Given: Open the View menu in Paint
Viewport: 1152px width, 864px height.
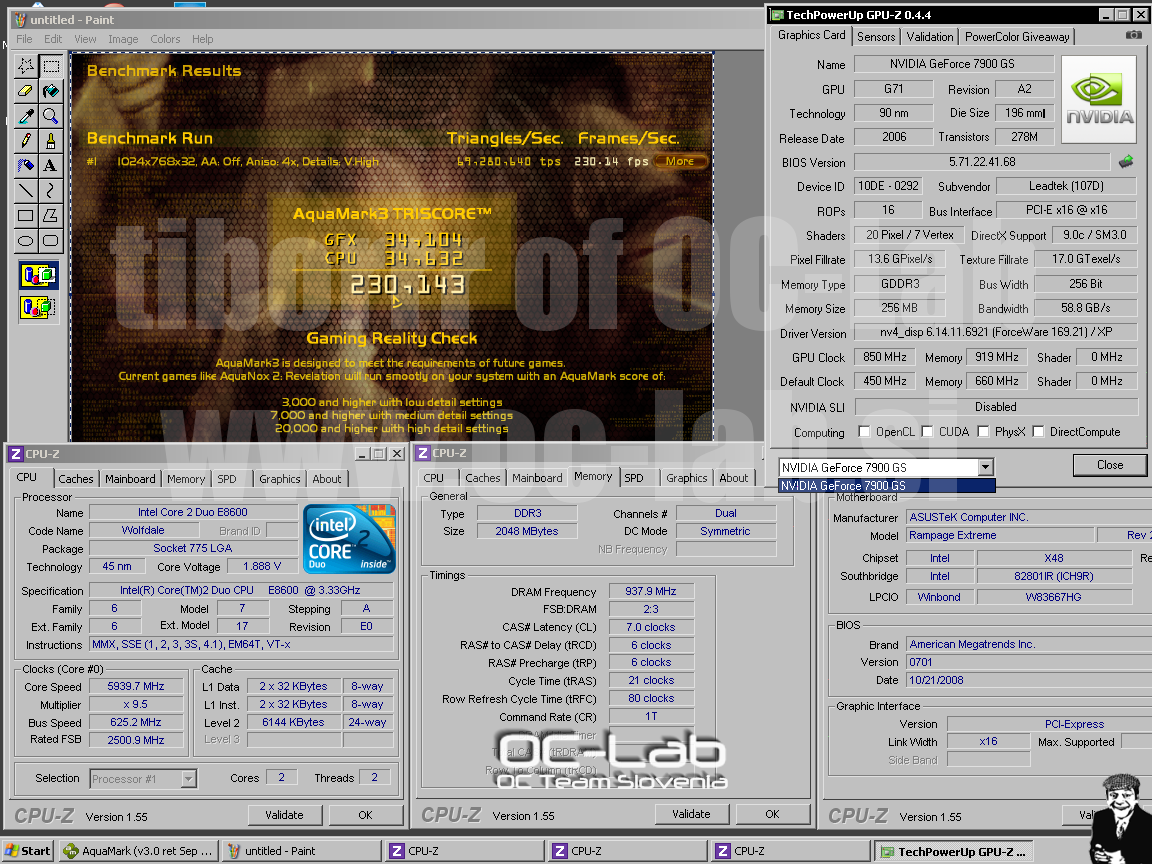Looking at the screenshot, I should 85,39.
